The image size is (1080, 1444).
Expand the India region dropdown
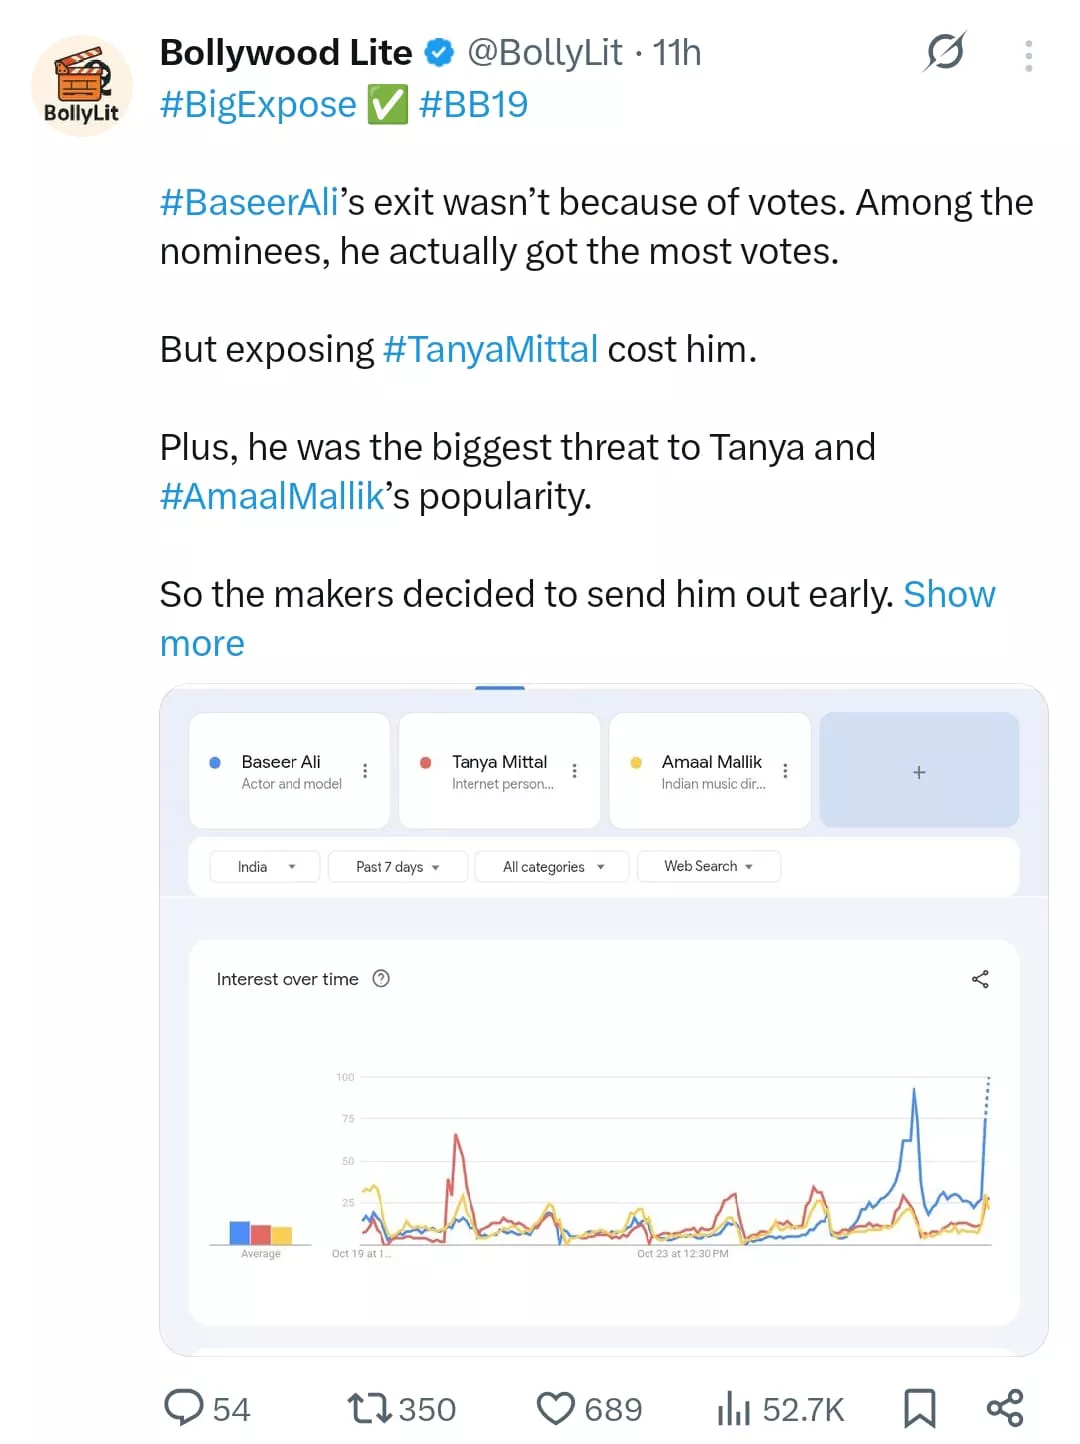point(265,867)
